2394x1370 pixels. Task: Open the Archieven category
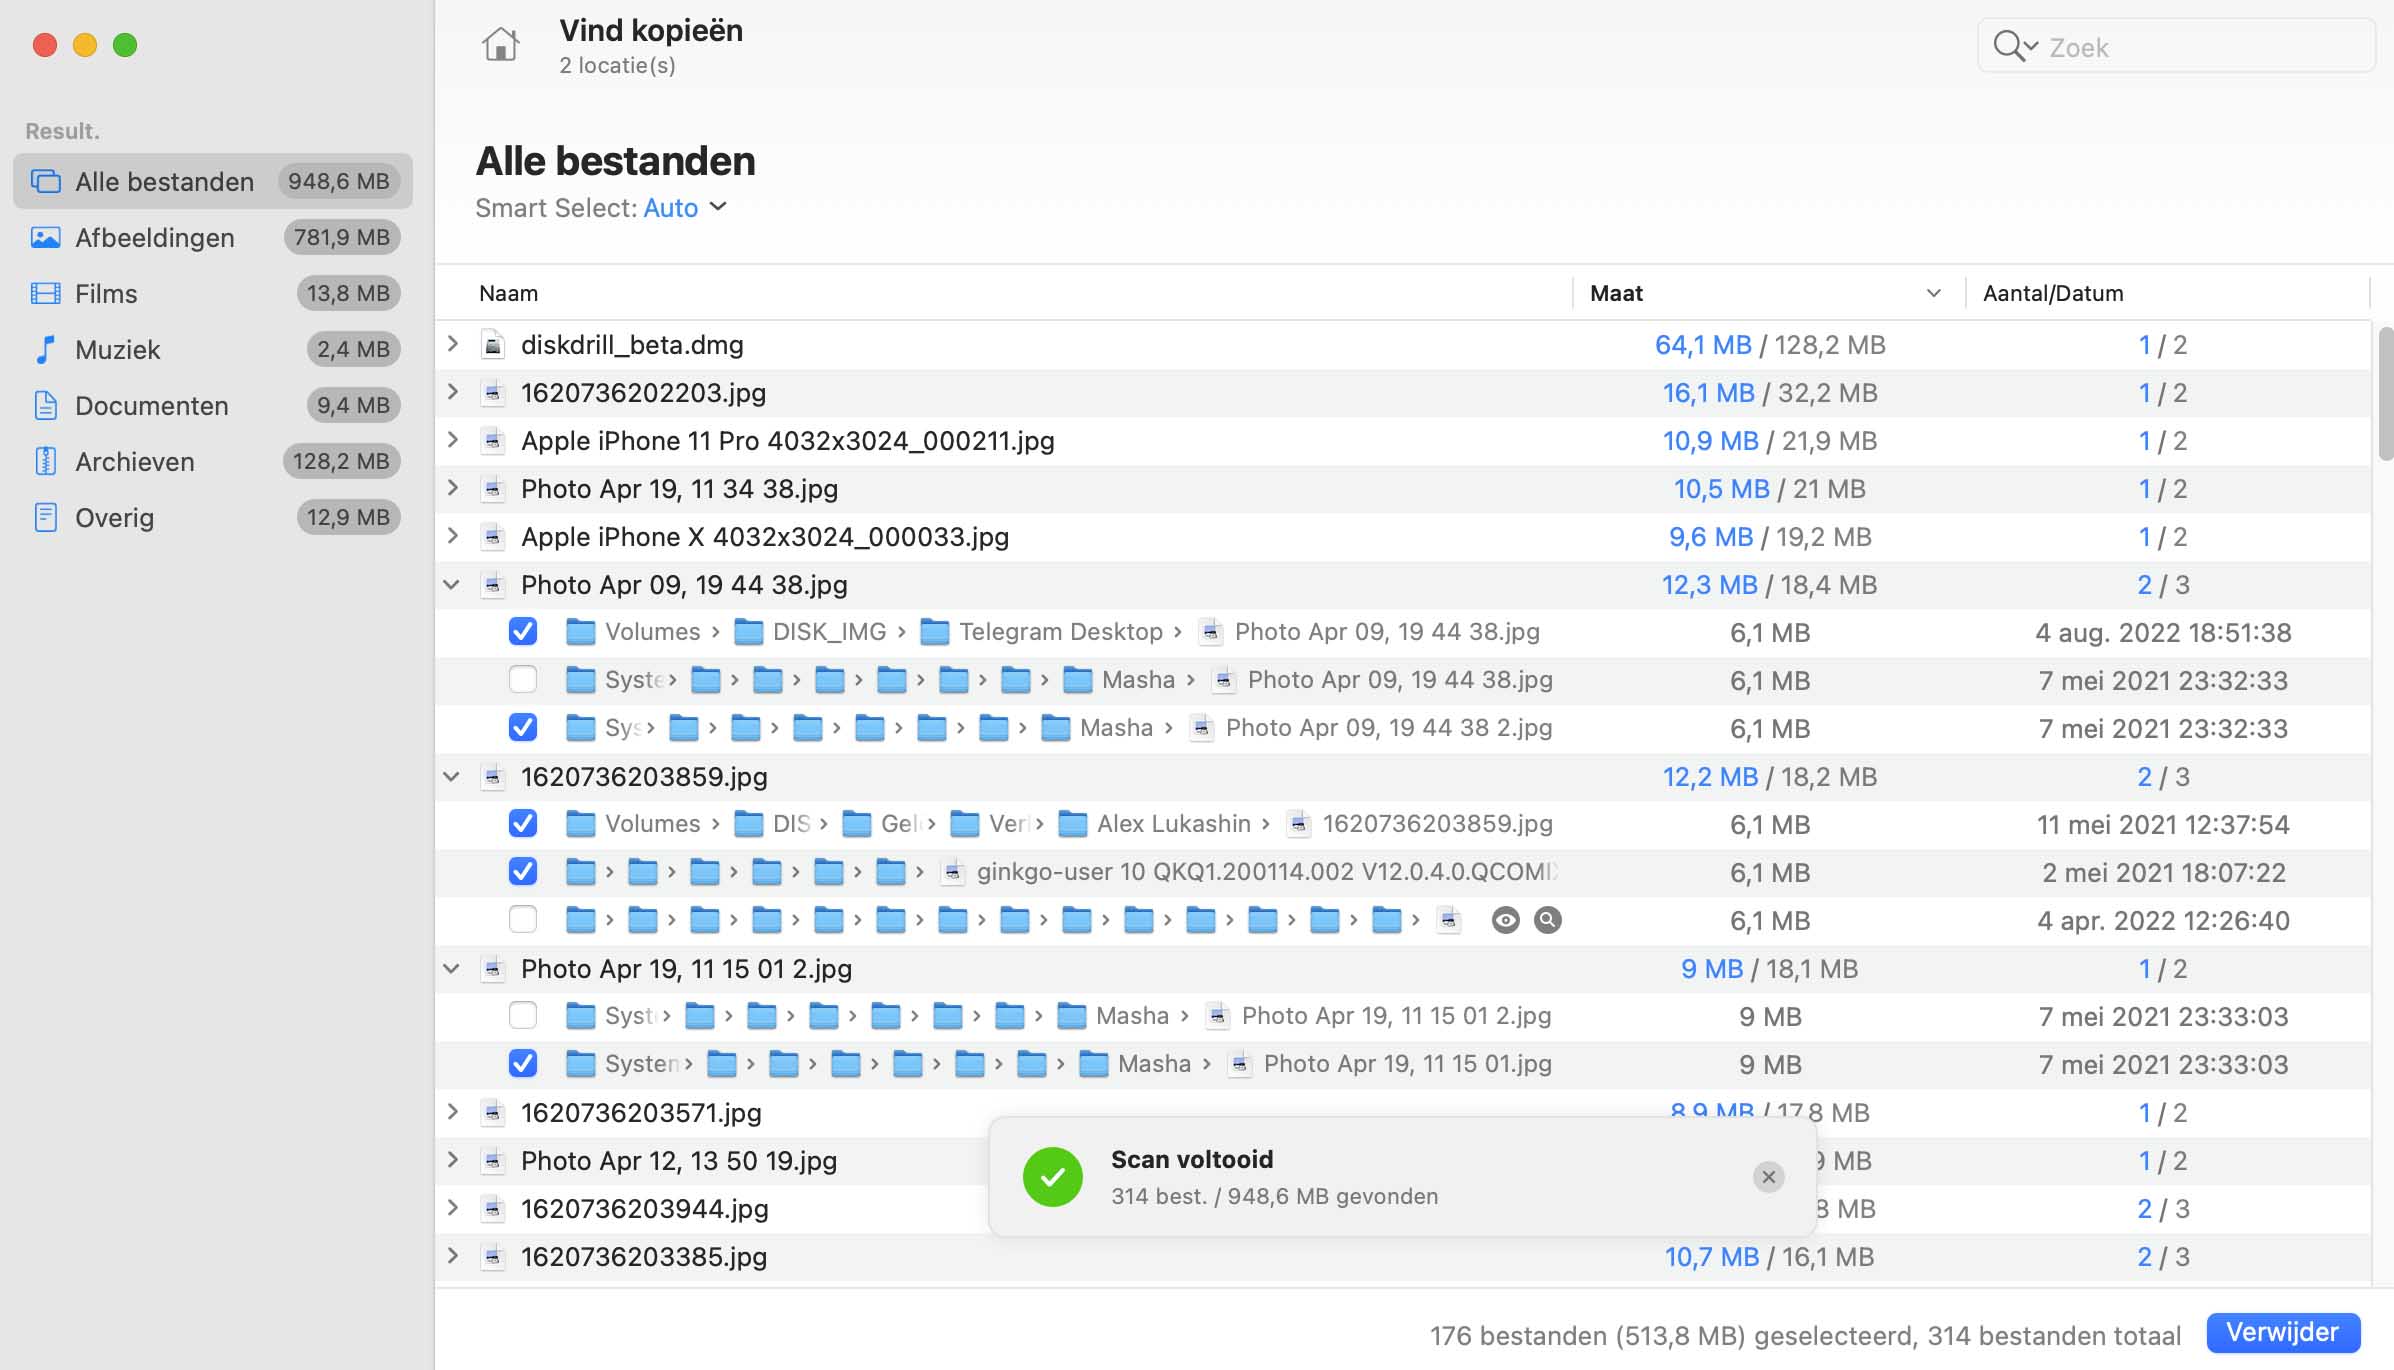[x=134, y=462]
